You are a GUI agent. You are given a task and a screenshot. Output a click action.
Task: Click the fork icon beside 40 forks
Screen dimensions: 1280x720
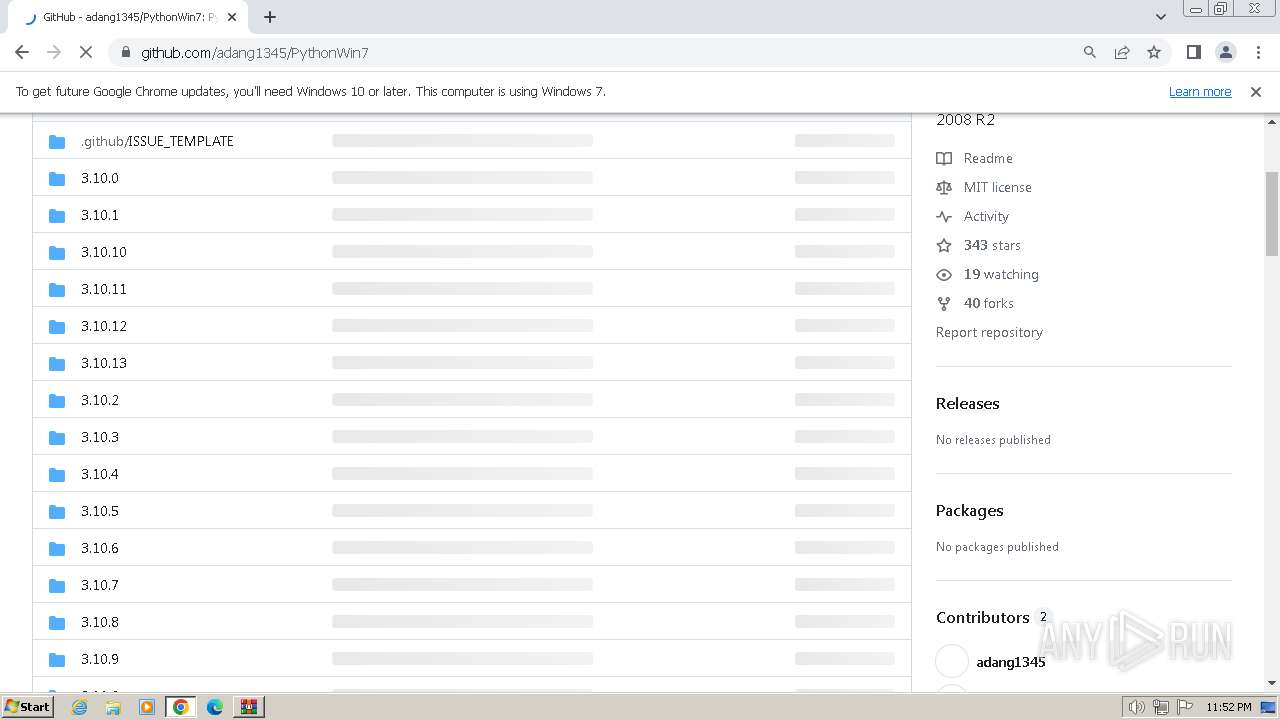click(944, 303)
